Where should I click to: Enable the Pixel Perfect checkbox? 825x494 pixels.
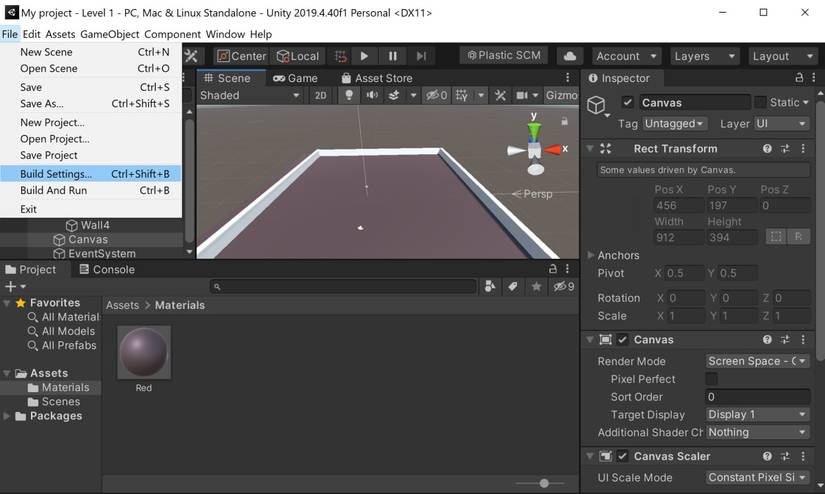(x=711, y=379)
